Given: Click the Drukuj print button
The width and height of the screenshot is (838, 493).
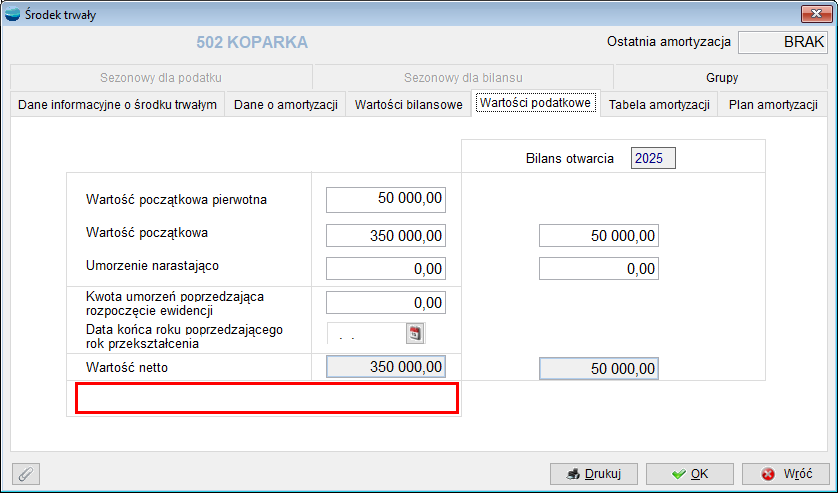Looking at the screenshot, I should tap(594, 474).
